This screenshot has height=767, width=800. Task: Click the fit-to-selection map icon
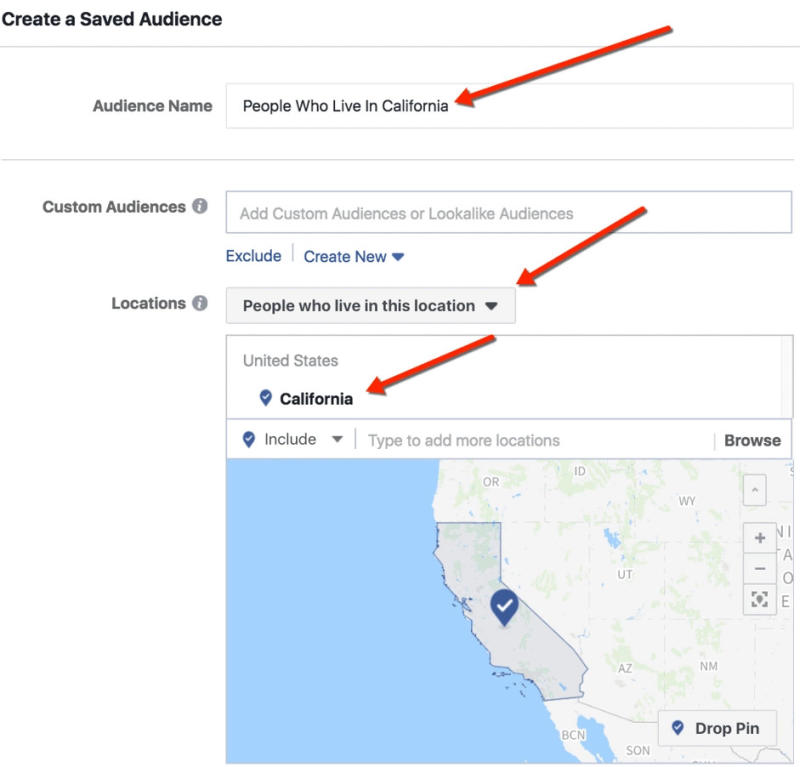coord(760,599)
